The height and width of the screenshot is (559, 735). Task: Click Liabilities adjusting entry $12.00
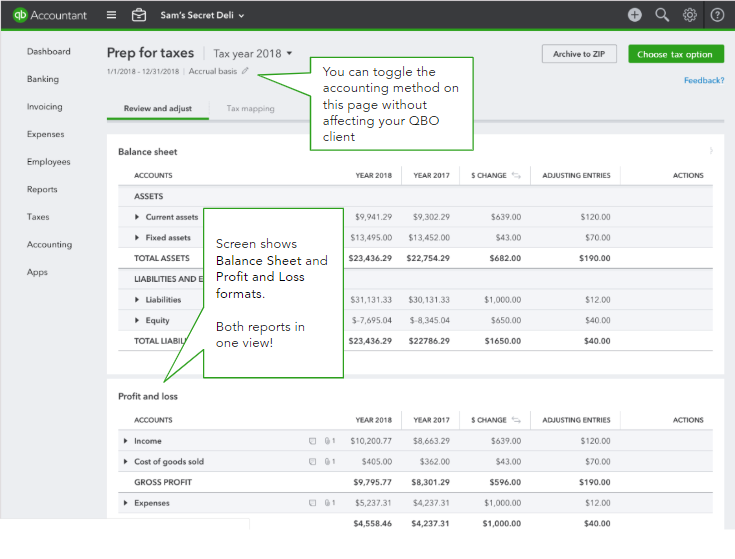[x=598, y=299]
